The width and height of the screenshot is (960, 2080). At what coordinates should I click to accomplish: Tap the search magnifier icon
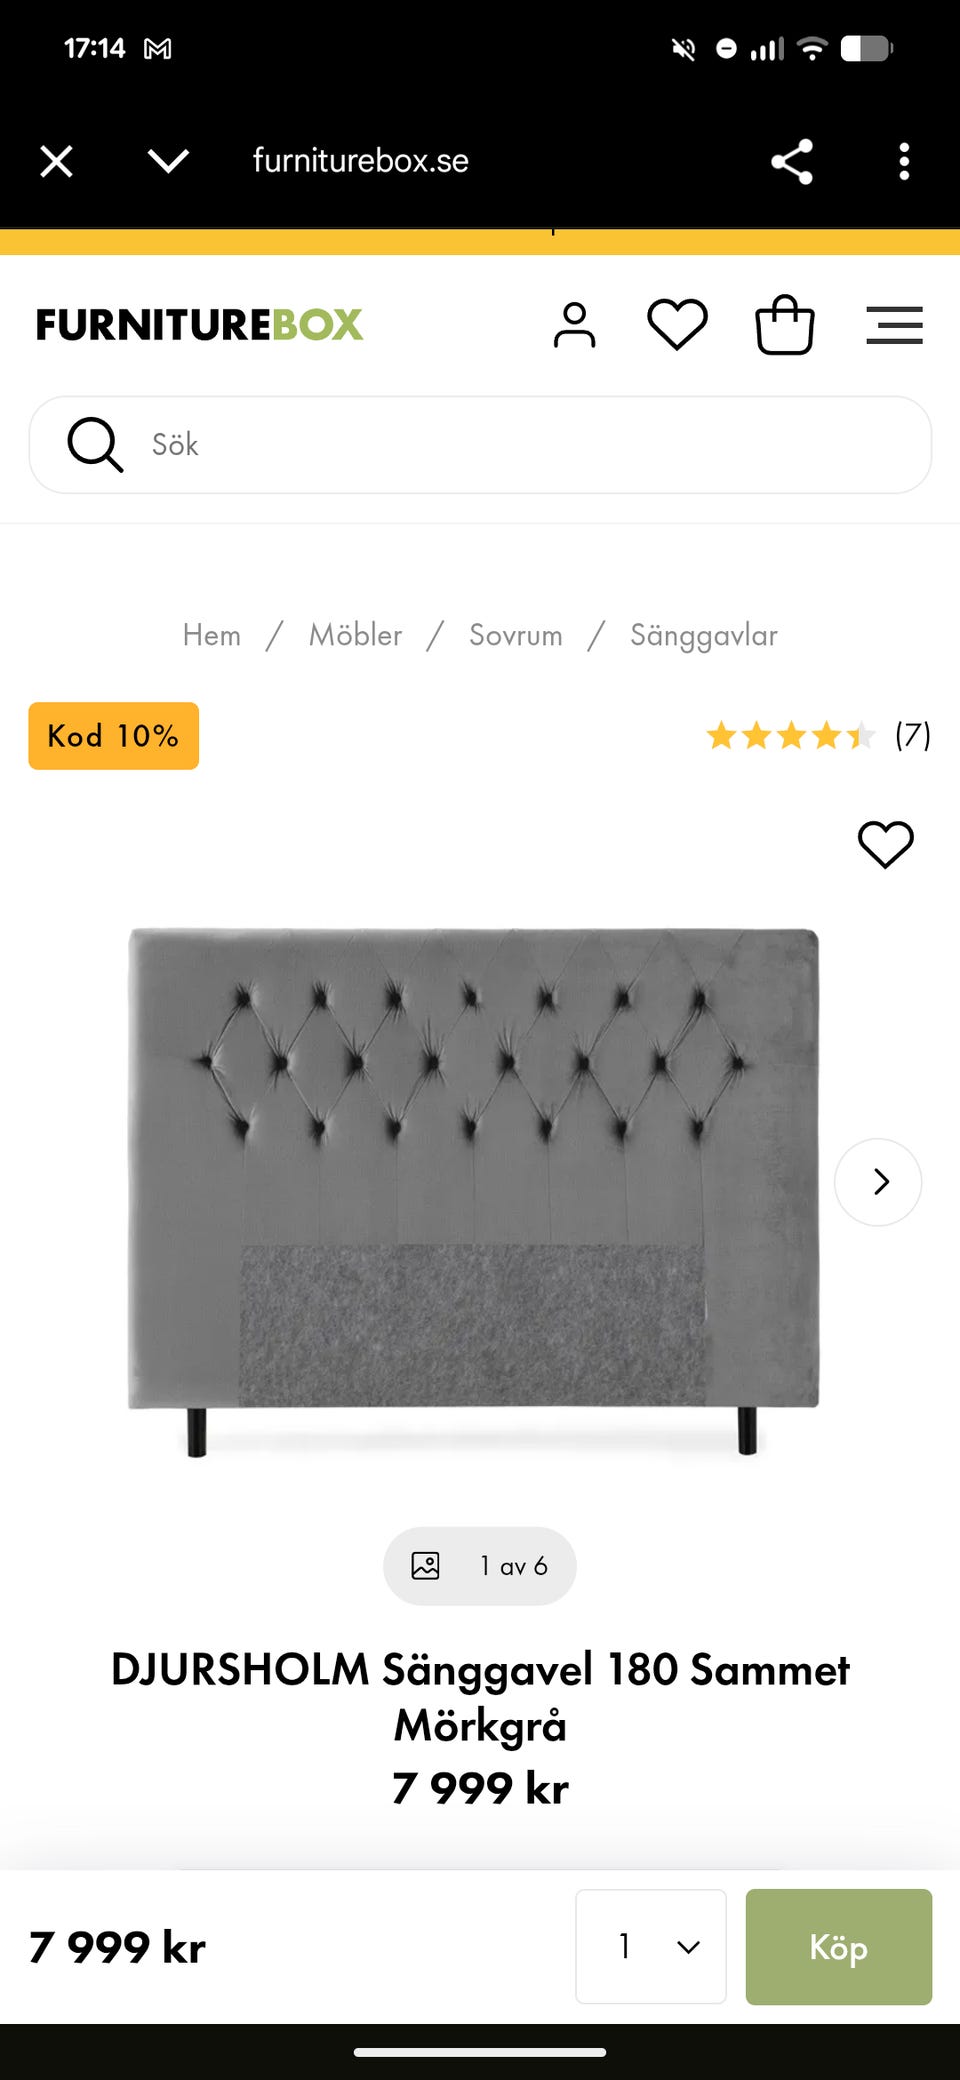tap(95, 444)
